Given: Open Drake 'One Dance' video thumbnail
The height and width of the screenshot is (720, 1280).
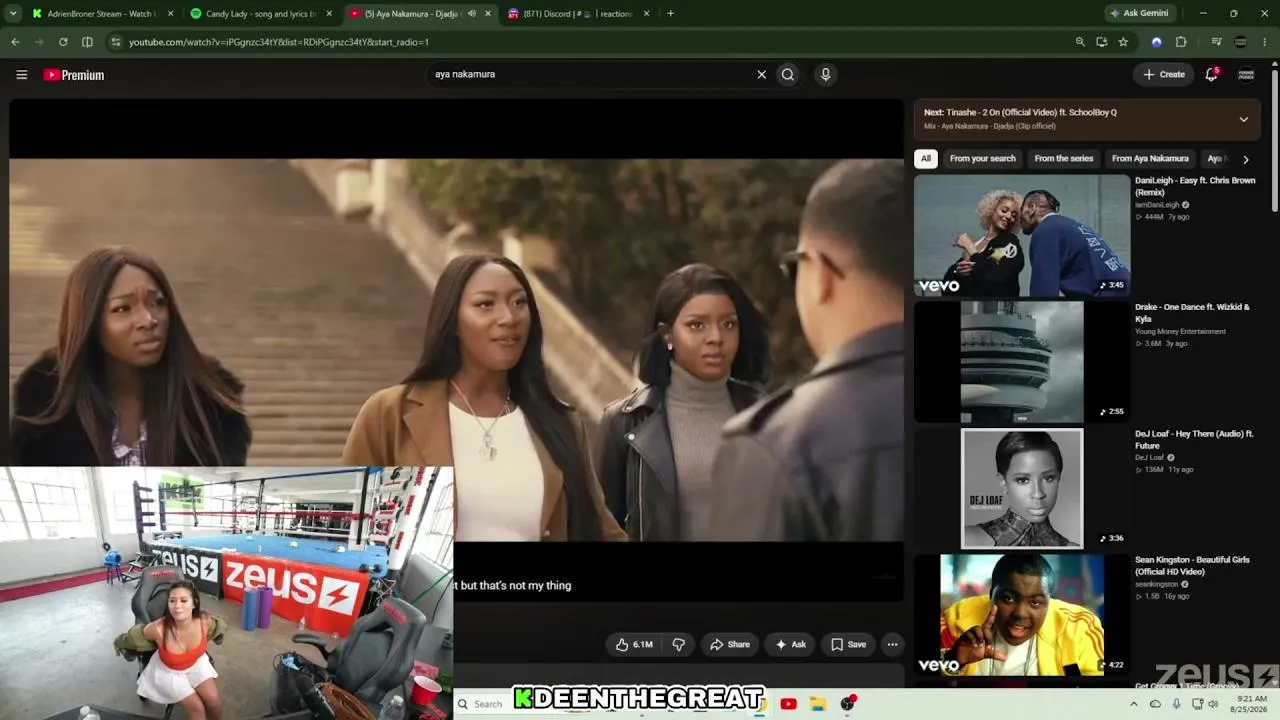Looking at the screenshot, I should (1022, 362).
